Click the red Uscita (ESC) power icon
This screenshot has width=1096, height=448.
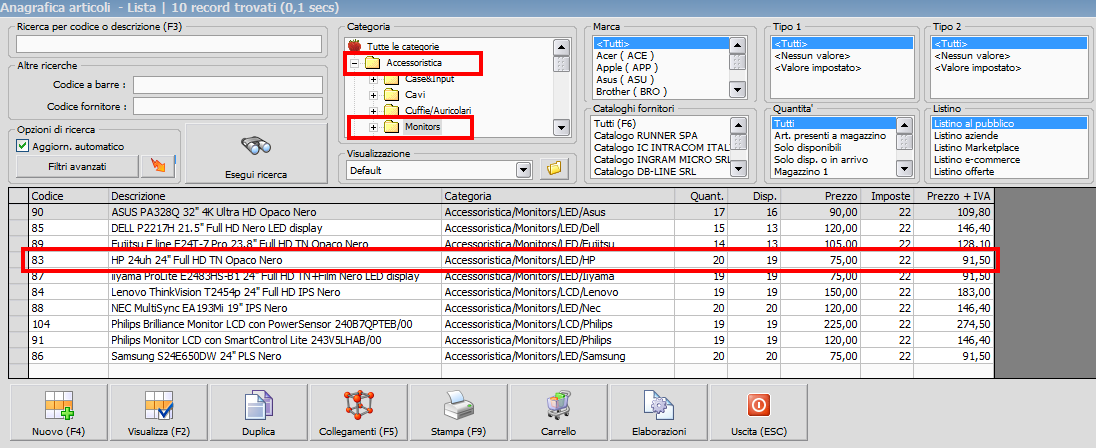(758, 405)
